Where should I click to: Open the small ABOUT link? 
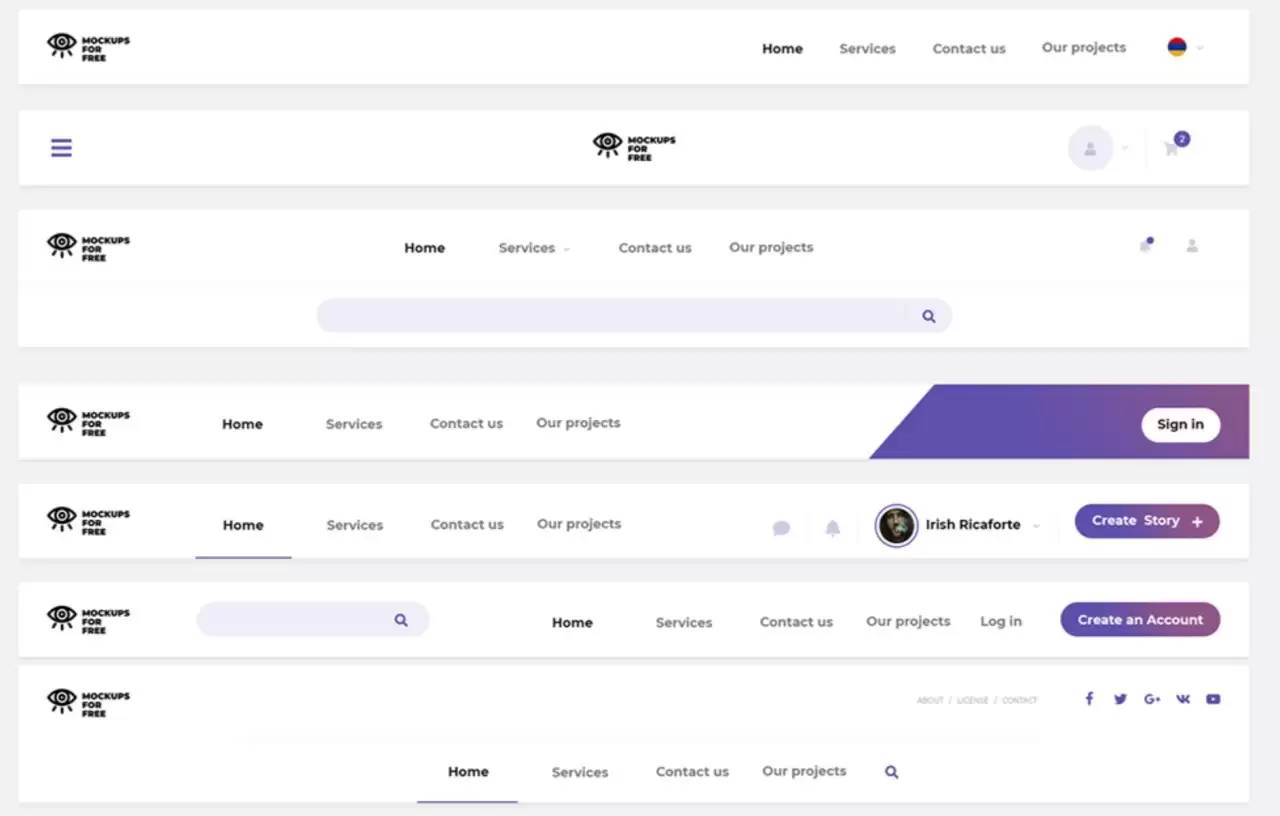click(930, 700)
